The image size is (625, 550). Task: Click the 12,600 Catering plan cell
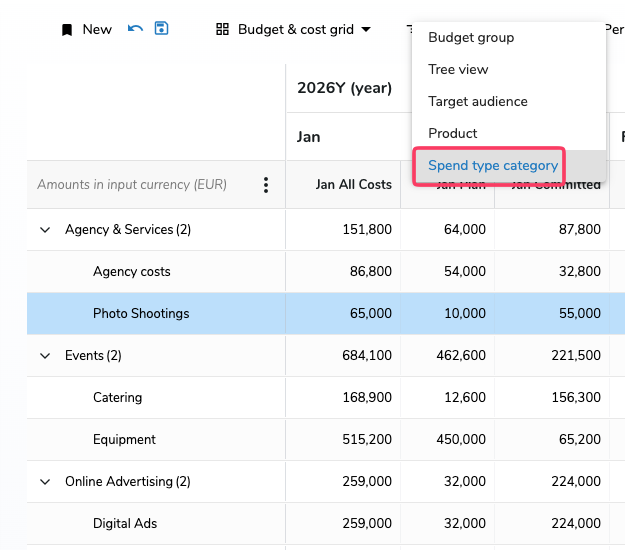click(448, 397)
